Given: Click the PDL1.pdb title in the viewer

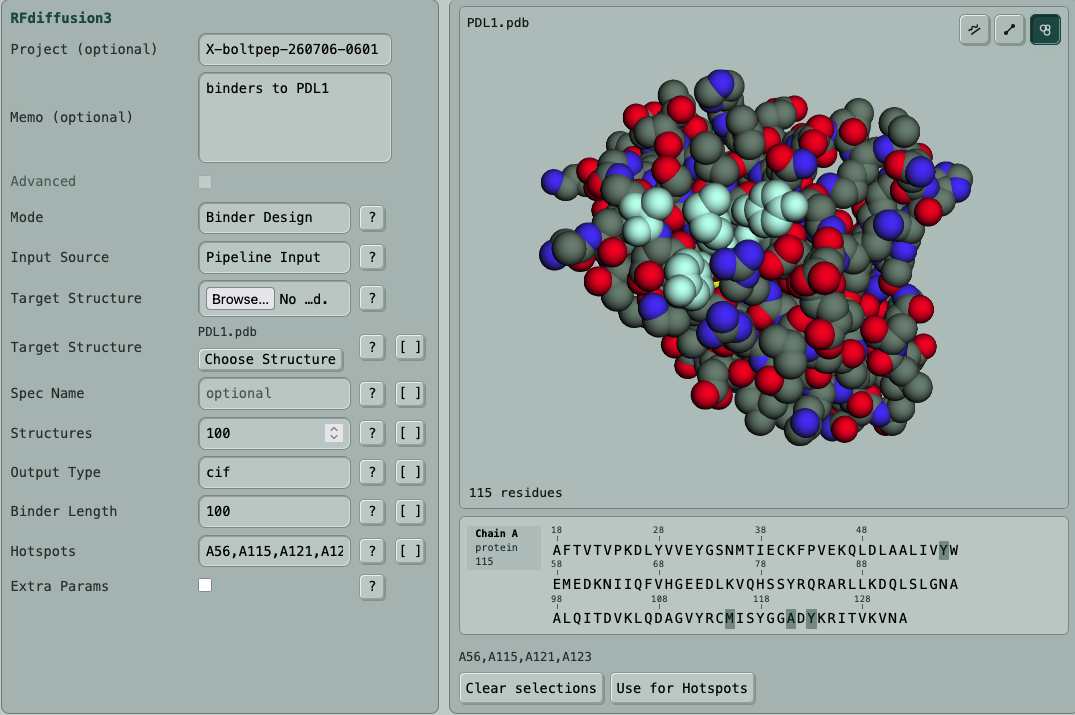Looking at the screenshot, I should pyautogui.click(x=498, y=23).
